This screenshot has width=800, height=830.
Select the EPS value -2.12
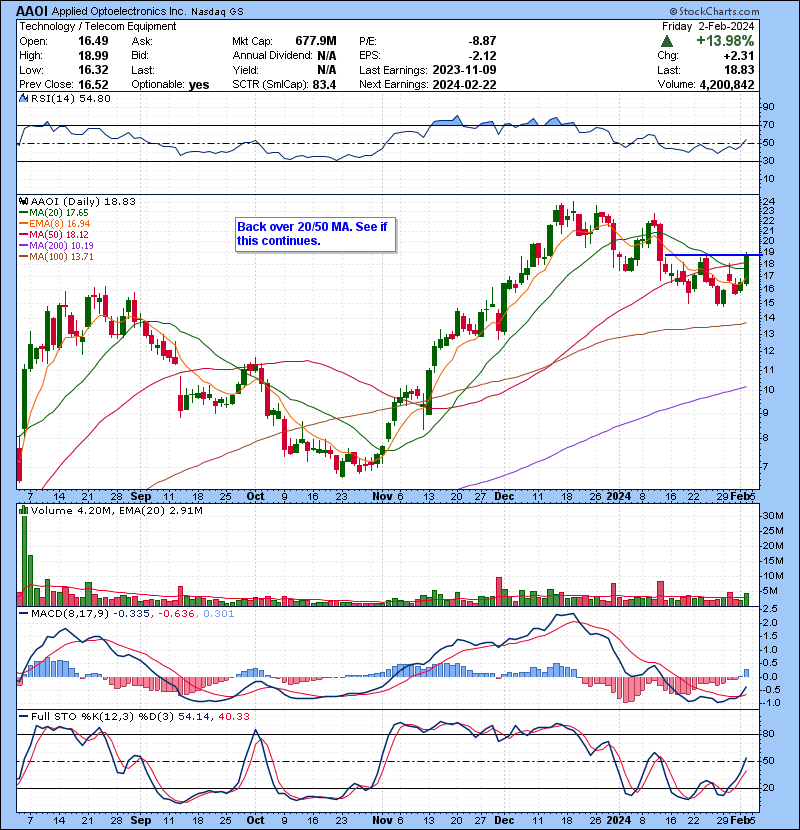pos(482,56)
